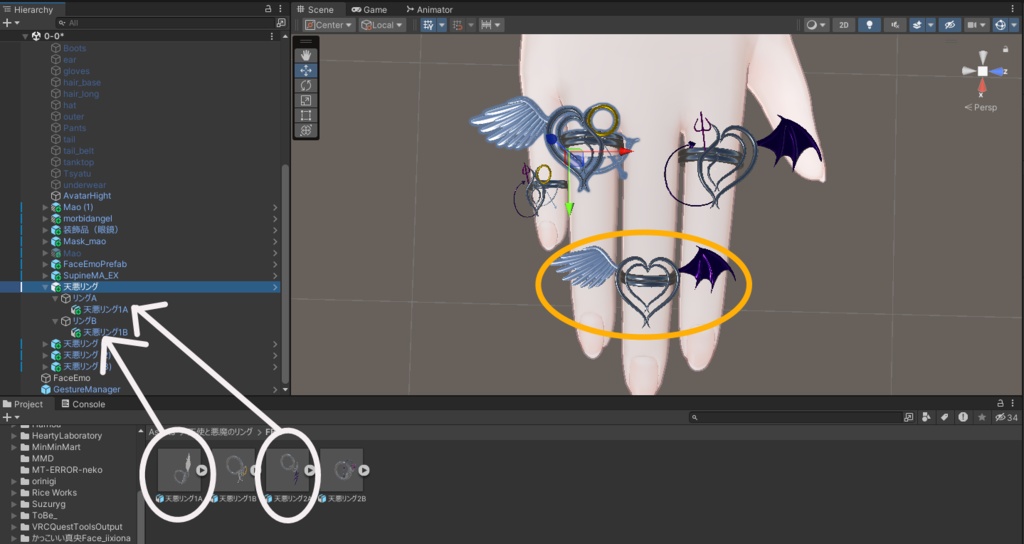Screen dimensions: 1024x544
Task: Open Mask_mao prefab via its arrow
Action: pyautogui.click(x=275, y=241)
